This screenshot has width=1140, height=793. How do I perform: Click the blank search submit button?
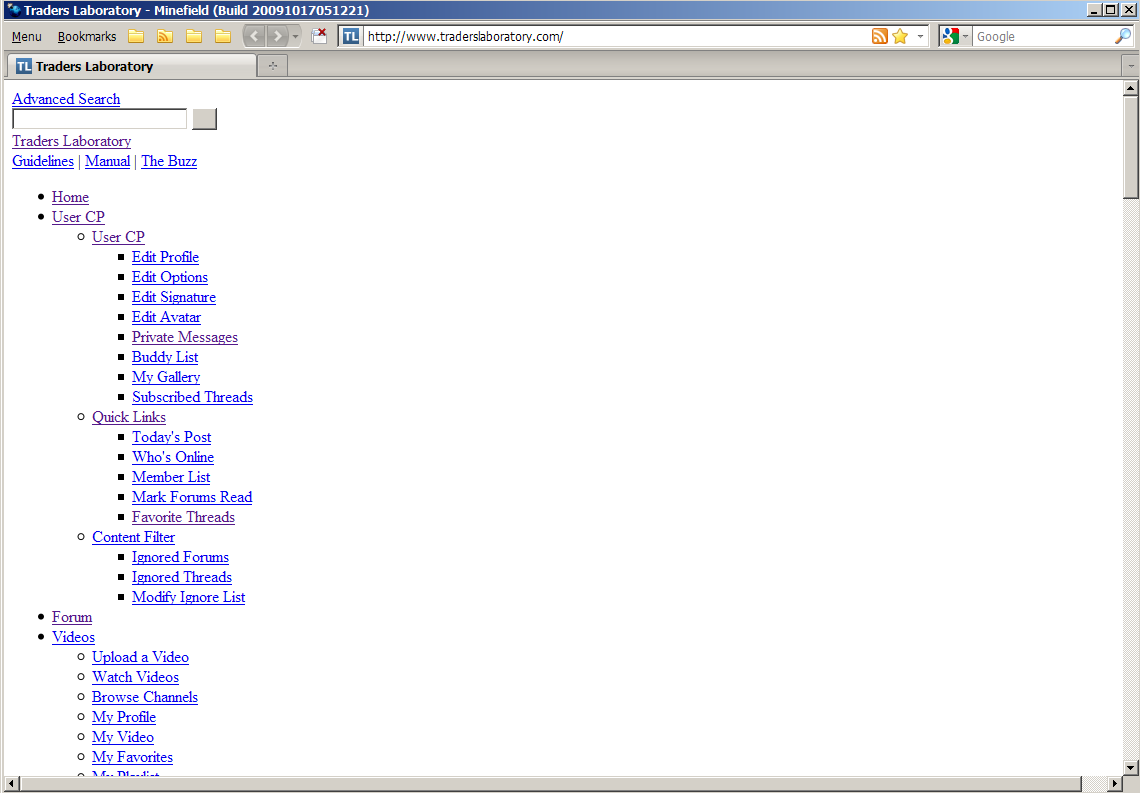point(204,118)
